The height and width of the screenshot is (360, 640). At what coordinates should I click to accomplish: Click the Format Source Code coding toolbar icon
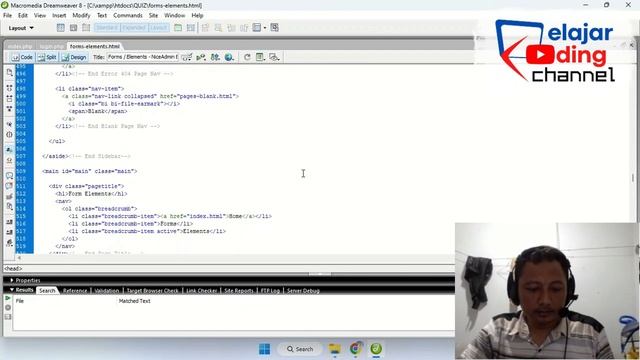pos(9,243)
